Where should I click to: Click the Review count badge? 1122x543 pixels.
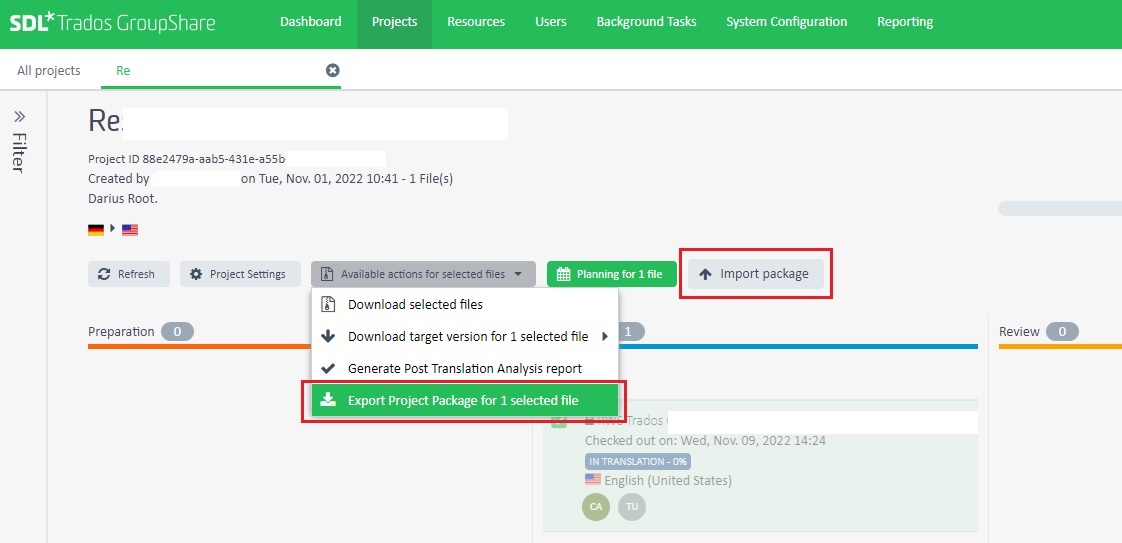1062,332
